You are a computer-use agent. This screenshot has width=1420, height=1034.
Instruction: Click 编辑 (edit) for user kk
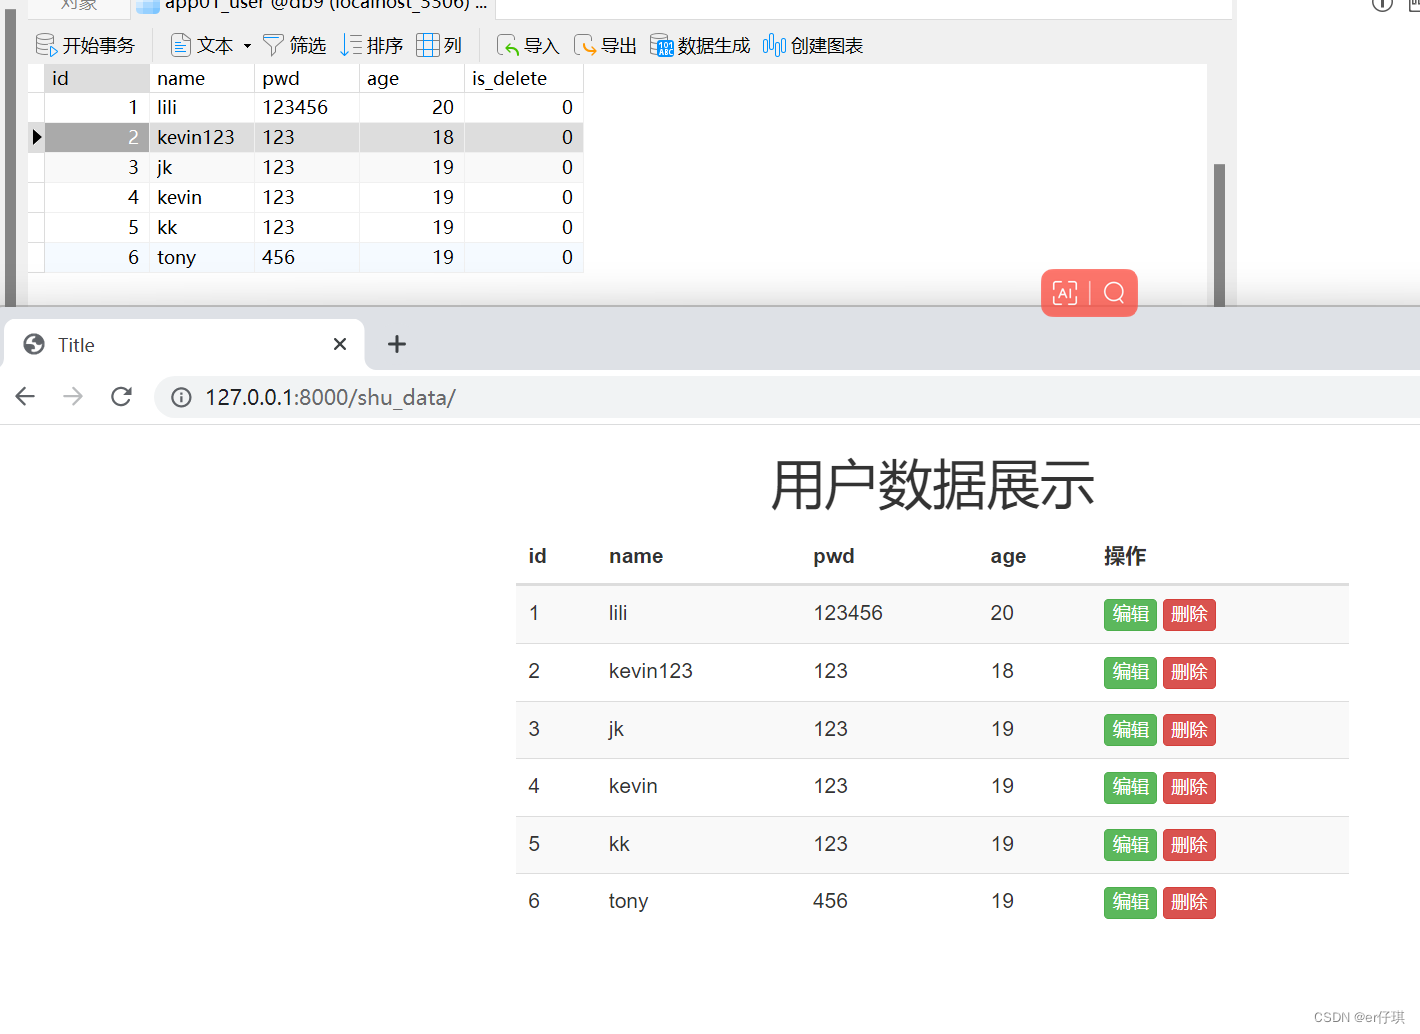click(1130, 845)
